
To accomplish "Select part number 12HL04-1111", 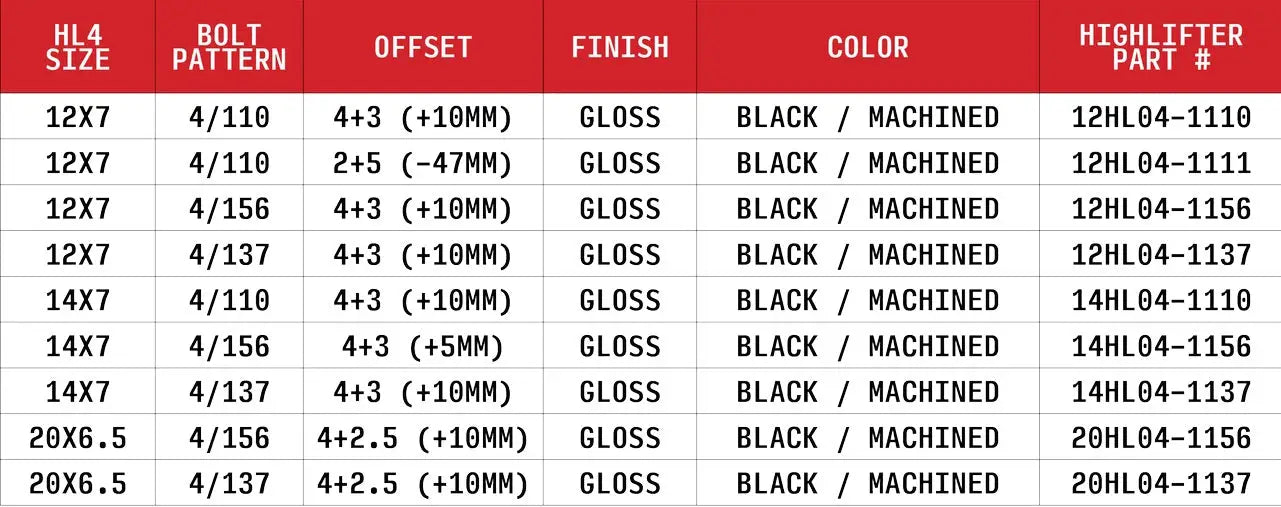I will pos(1161,163).
